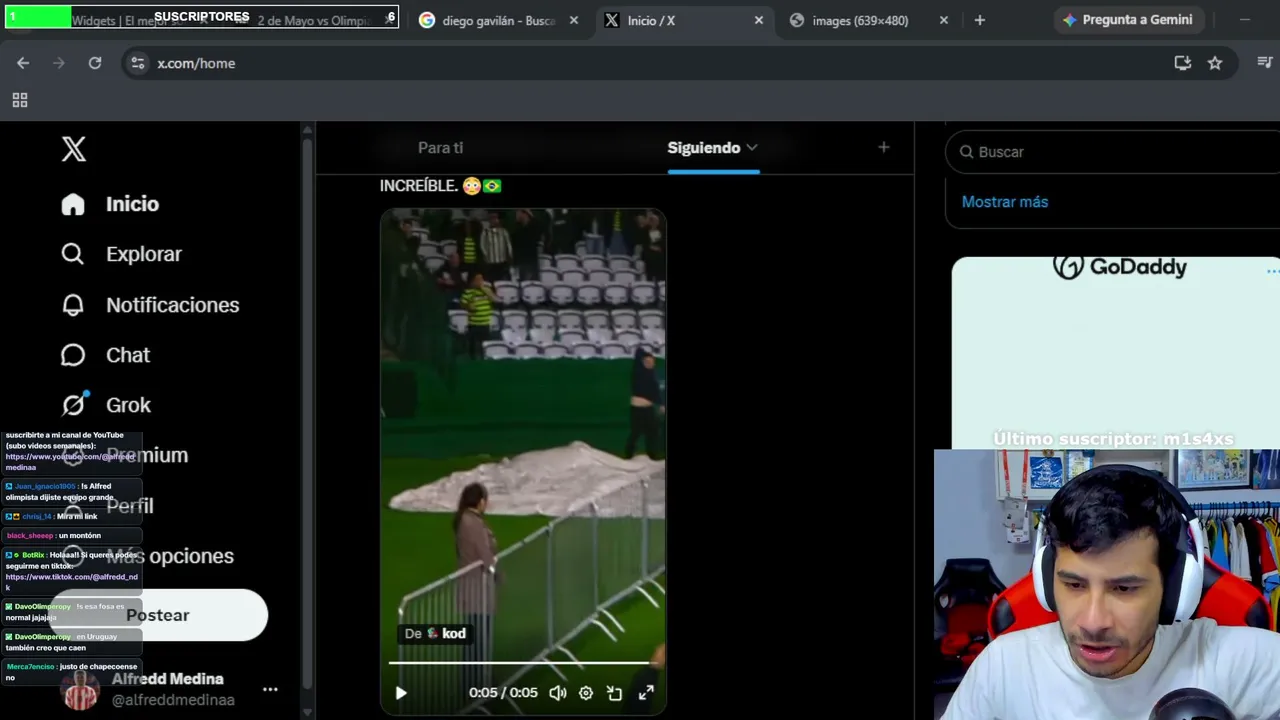This screenshot has width=1280, height=720.
Task: Click the plus icon beside the Siguiendo tab
Action: pos(883,147)
